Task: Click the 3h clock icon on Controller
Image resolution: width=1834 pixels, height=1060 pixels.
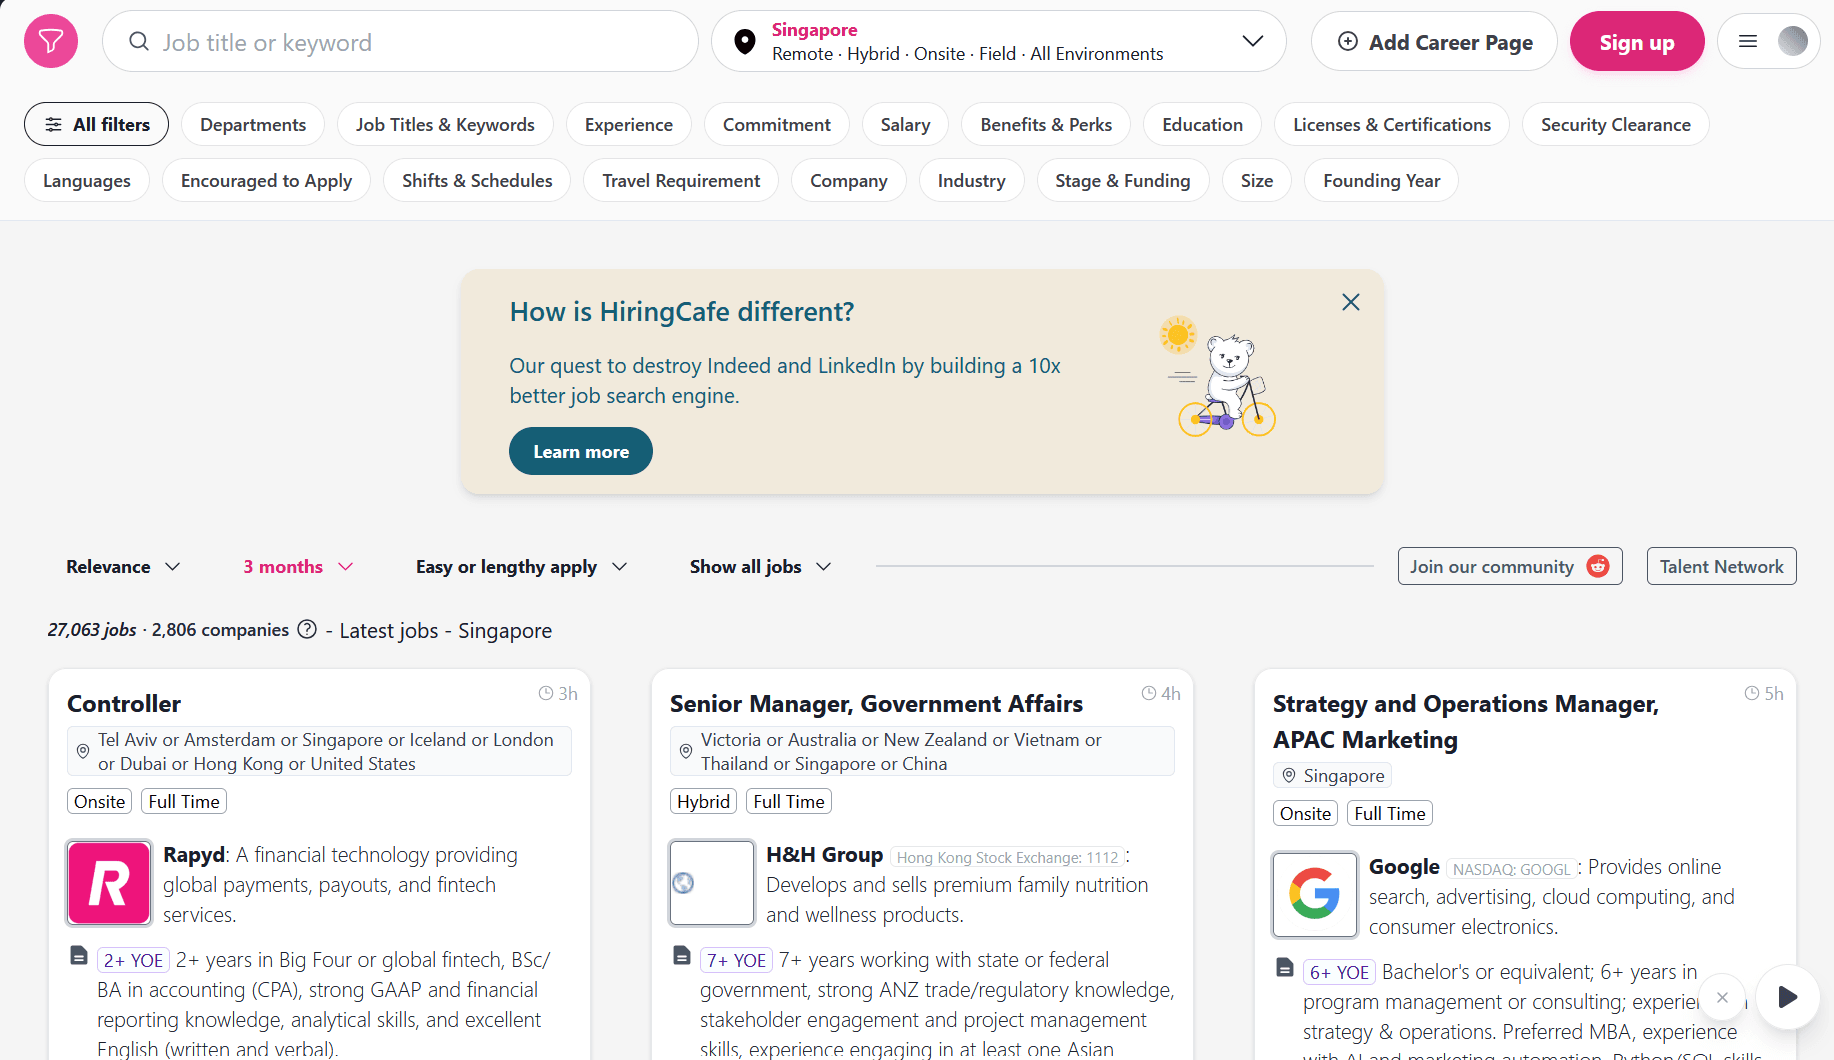Action: point(546,693)
